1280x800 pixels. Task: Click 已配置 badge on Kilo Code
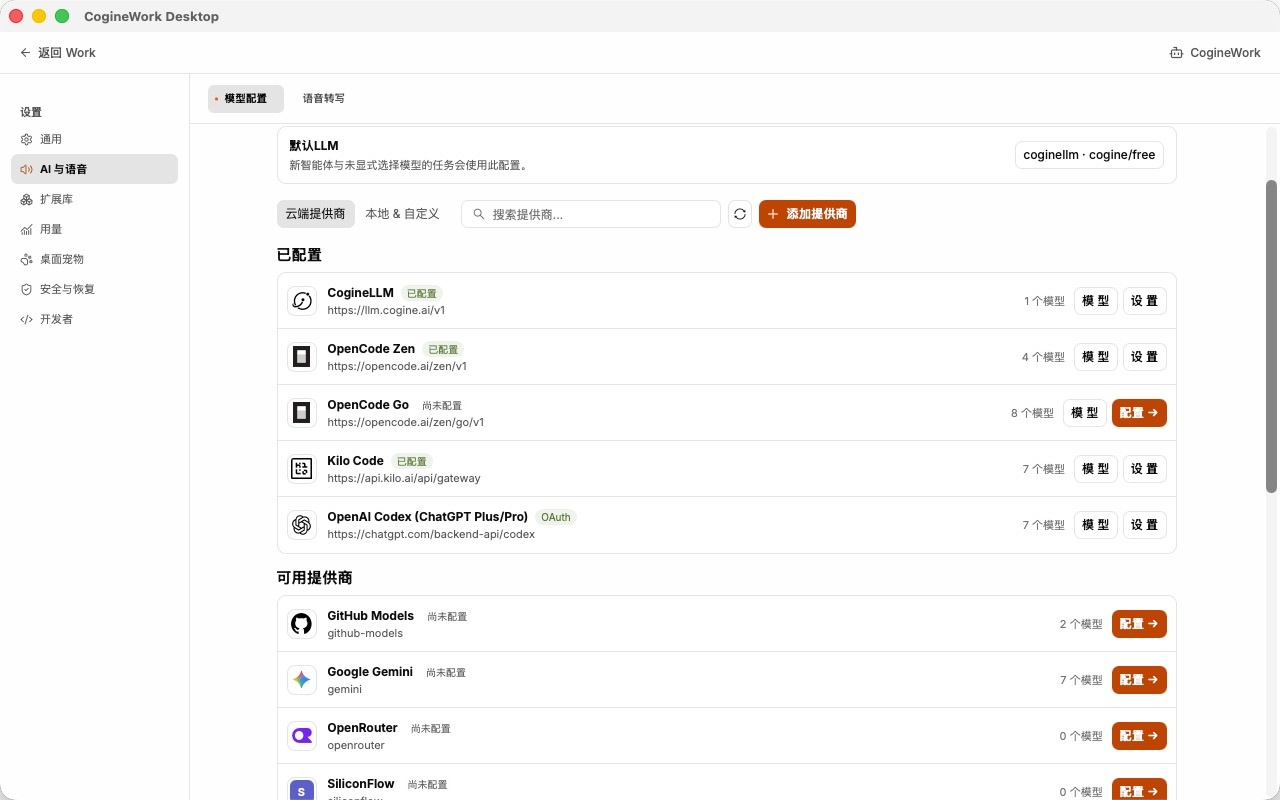pyautogui.click(x=412, y=462)
